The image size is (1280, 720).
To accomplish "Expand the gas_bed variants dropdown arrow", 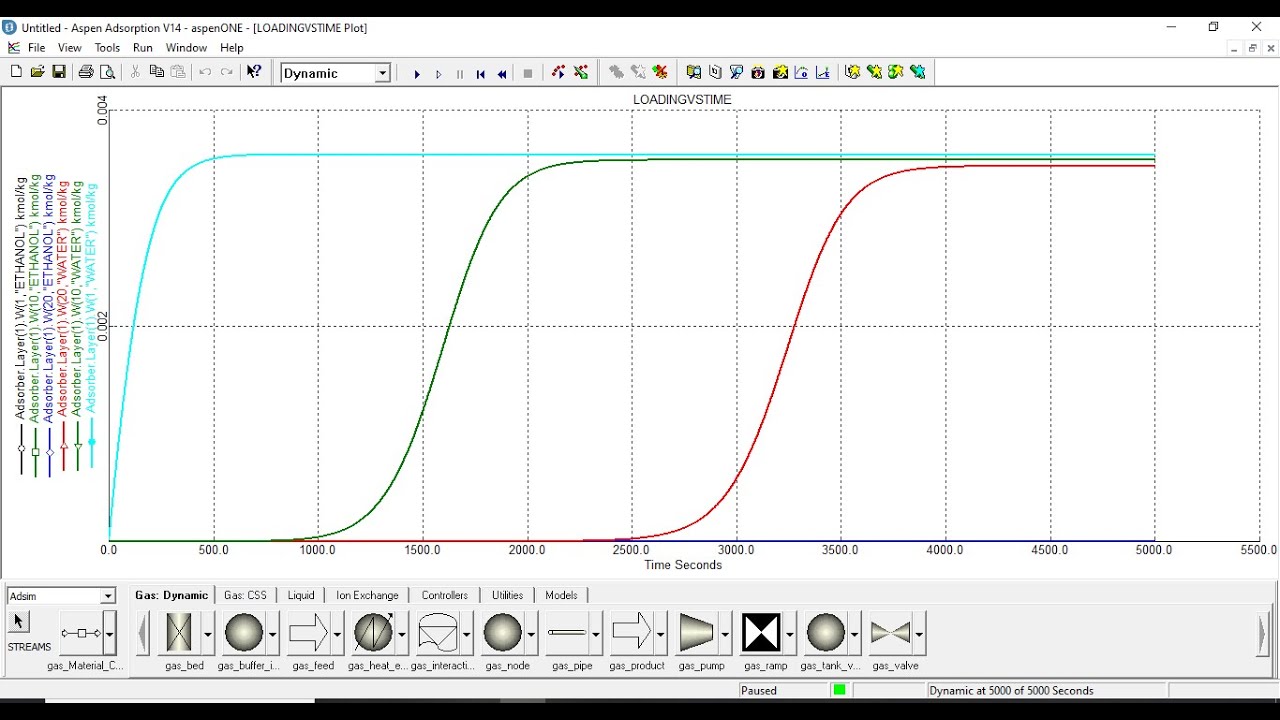I will pyautogui.click(x=208, y=633).
